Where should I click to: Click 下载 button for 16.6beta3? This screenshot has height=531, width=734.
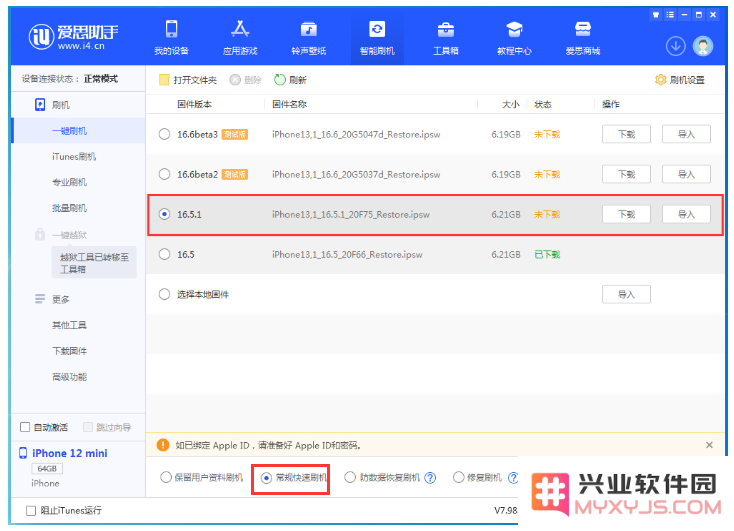tap(626, 134)
